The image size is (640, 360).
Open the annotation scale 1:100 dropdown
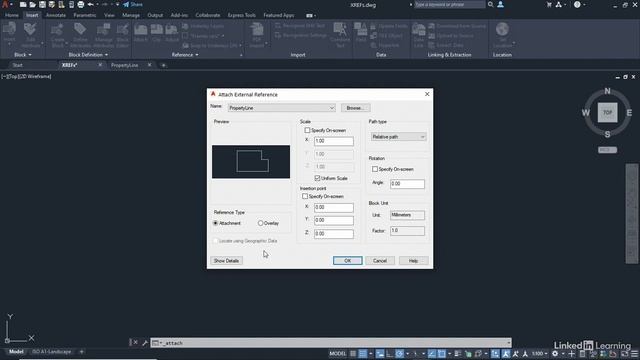540,354
